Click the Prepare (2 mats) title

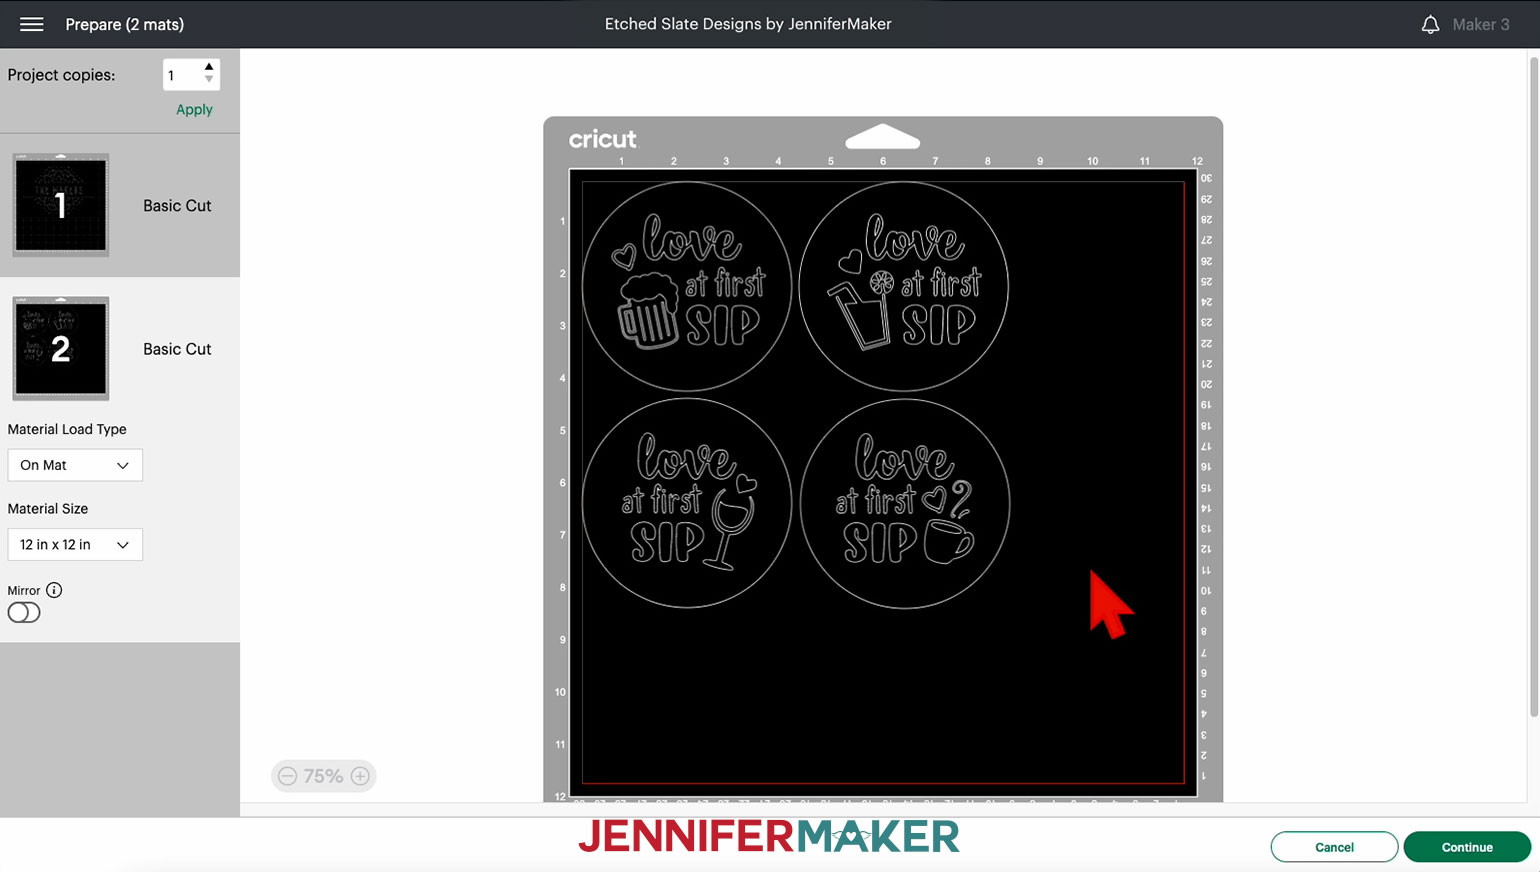tap(125, 24)
